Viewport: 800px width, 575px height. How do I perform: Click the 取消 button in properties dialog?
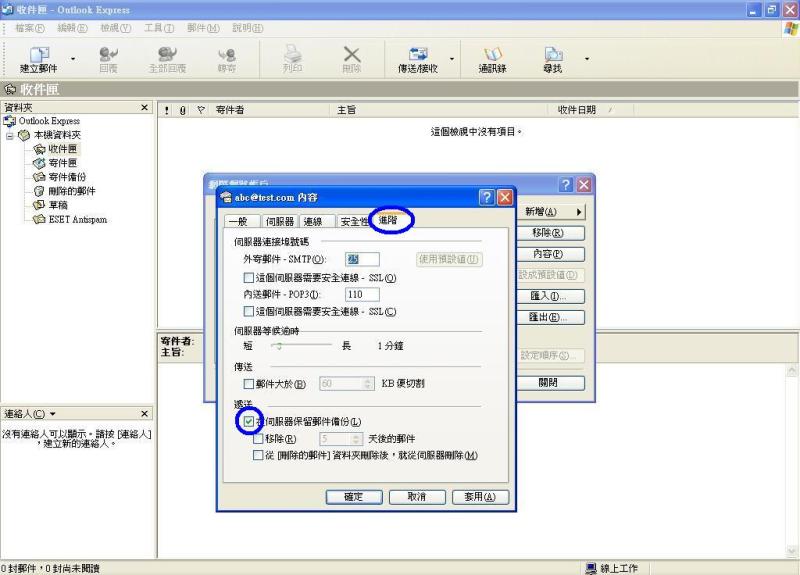click(417, 497)
